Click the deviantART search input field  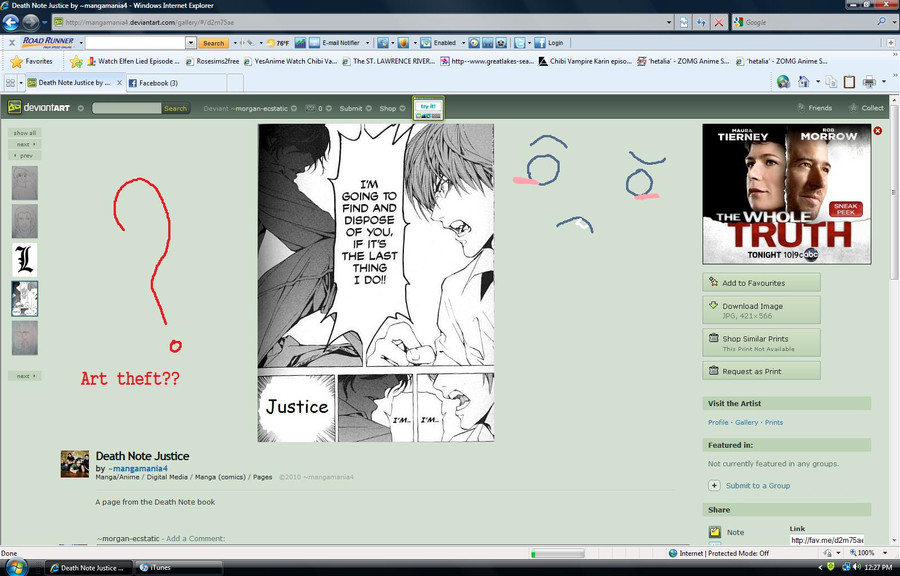(126, 108)
